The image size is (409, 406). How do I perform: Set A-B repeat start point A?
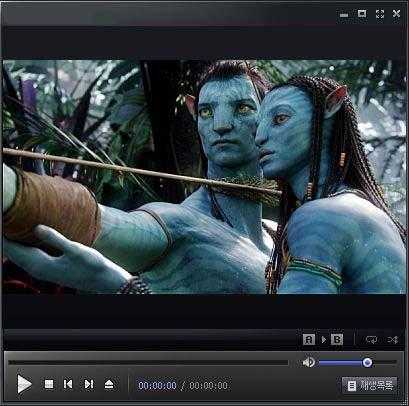[x=309, y=340]
